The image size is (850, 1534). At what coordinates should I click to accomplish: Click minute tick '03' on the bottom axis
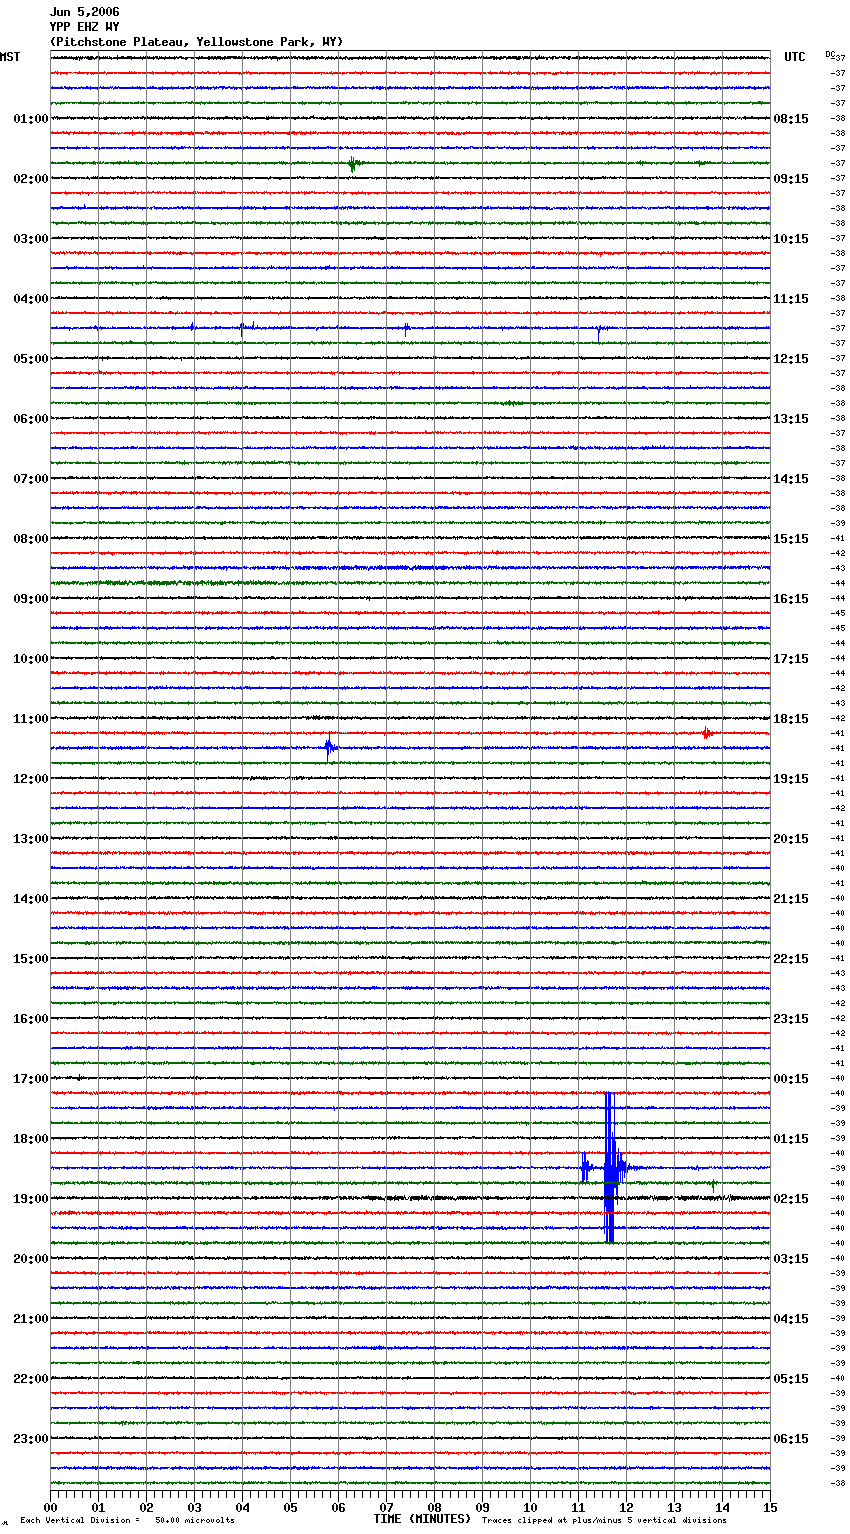194,1507
